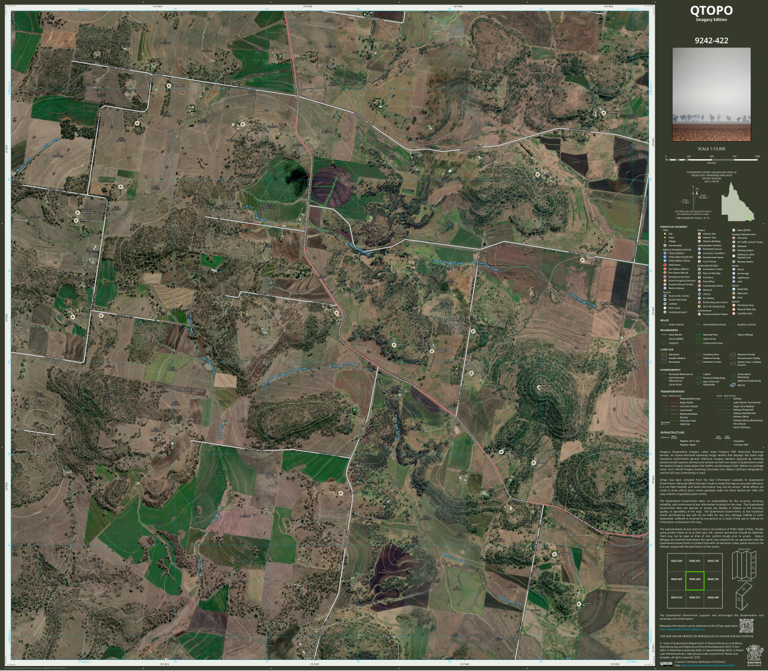
Task: Click the QTOPO title heading
Action: (711, 10)
